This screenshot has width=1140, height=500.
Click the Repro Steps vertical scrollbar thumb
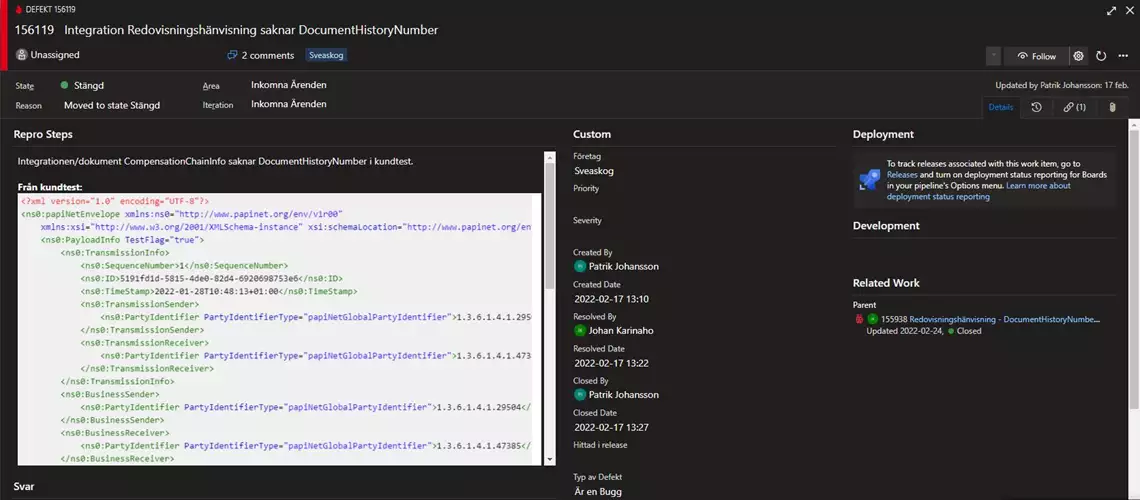pos(550,226)
